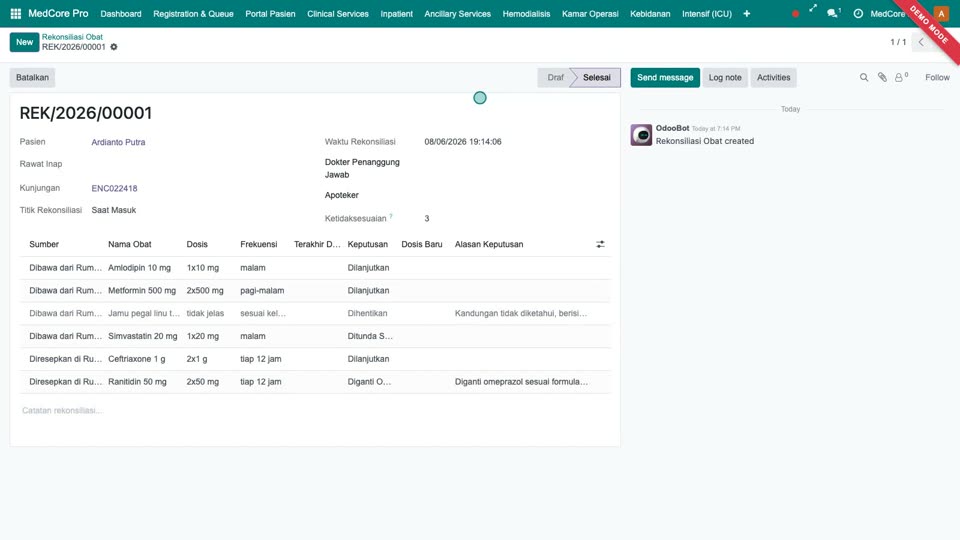Click the Send message button

[x=665, y=78]
